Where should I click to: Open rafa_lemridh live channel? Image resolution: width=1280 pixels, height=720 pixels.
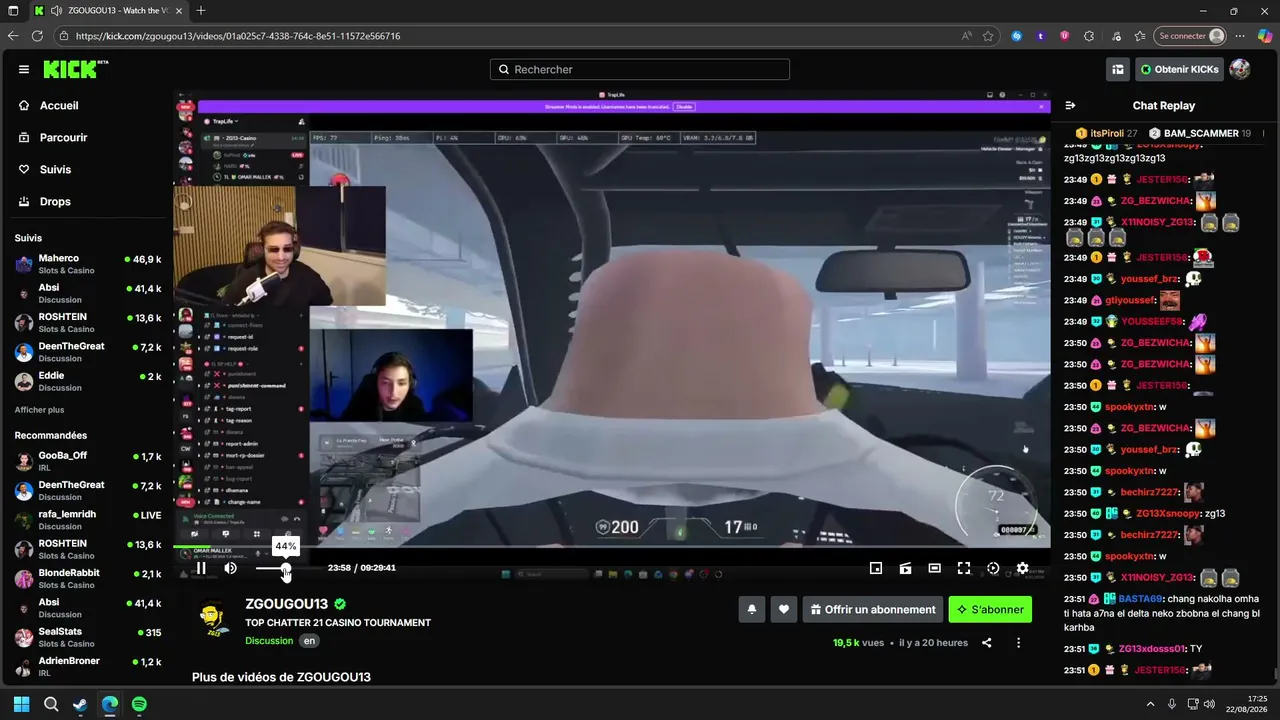click(x=88, y=520)
